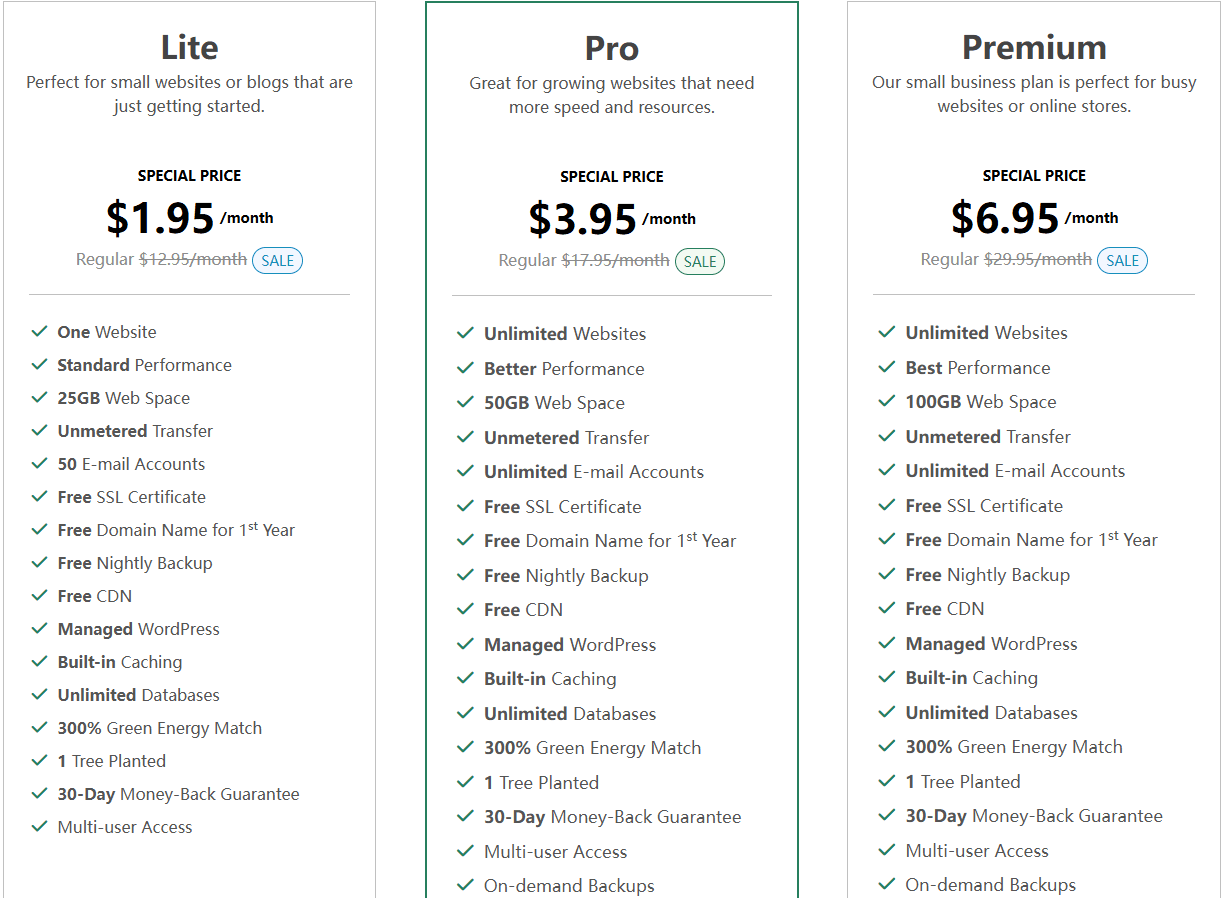Image resolution: width=1226 pixels, height=898 pixels.
Task: Click the checkmark beside Pro's Better Performance
Action: pyautogui.click(x=465, y=368)
